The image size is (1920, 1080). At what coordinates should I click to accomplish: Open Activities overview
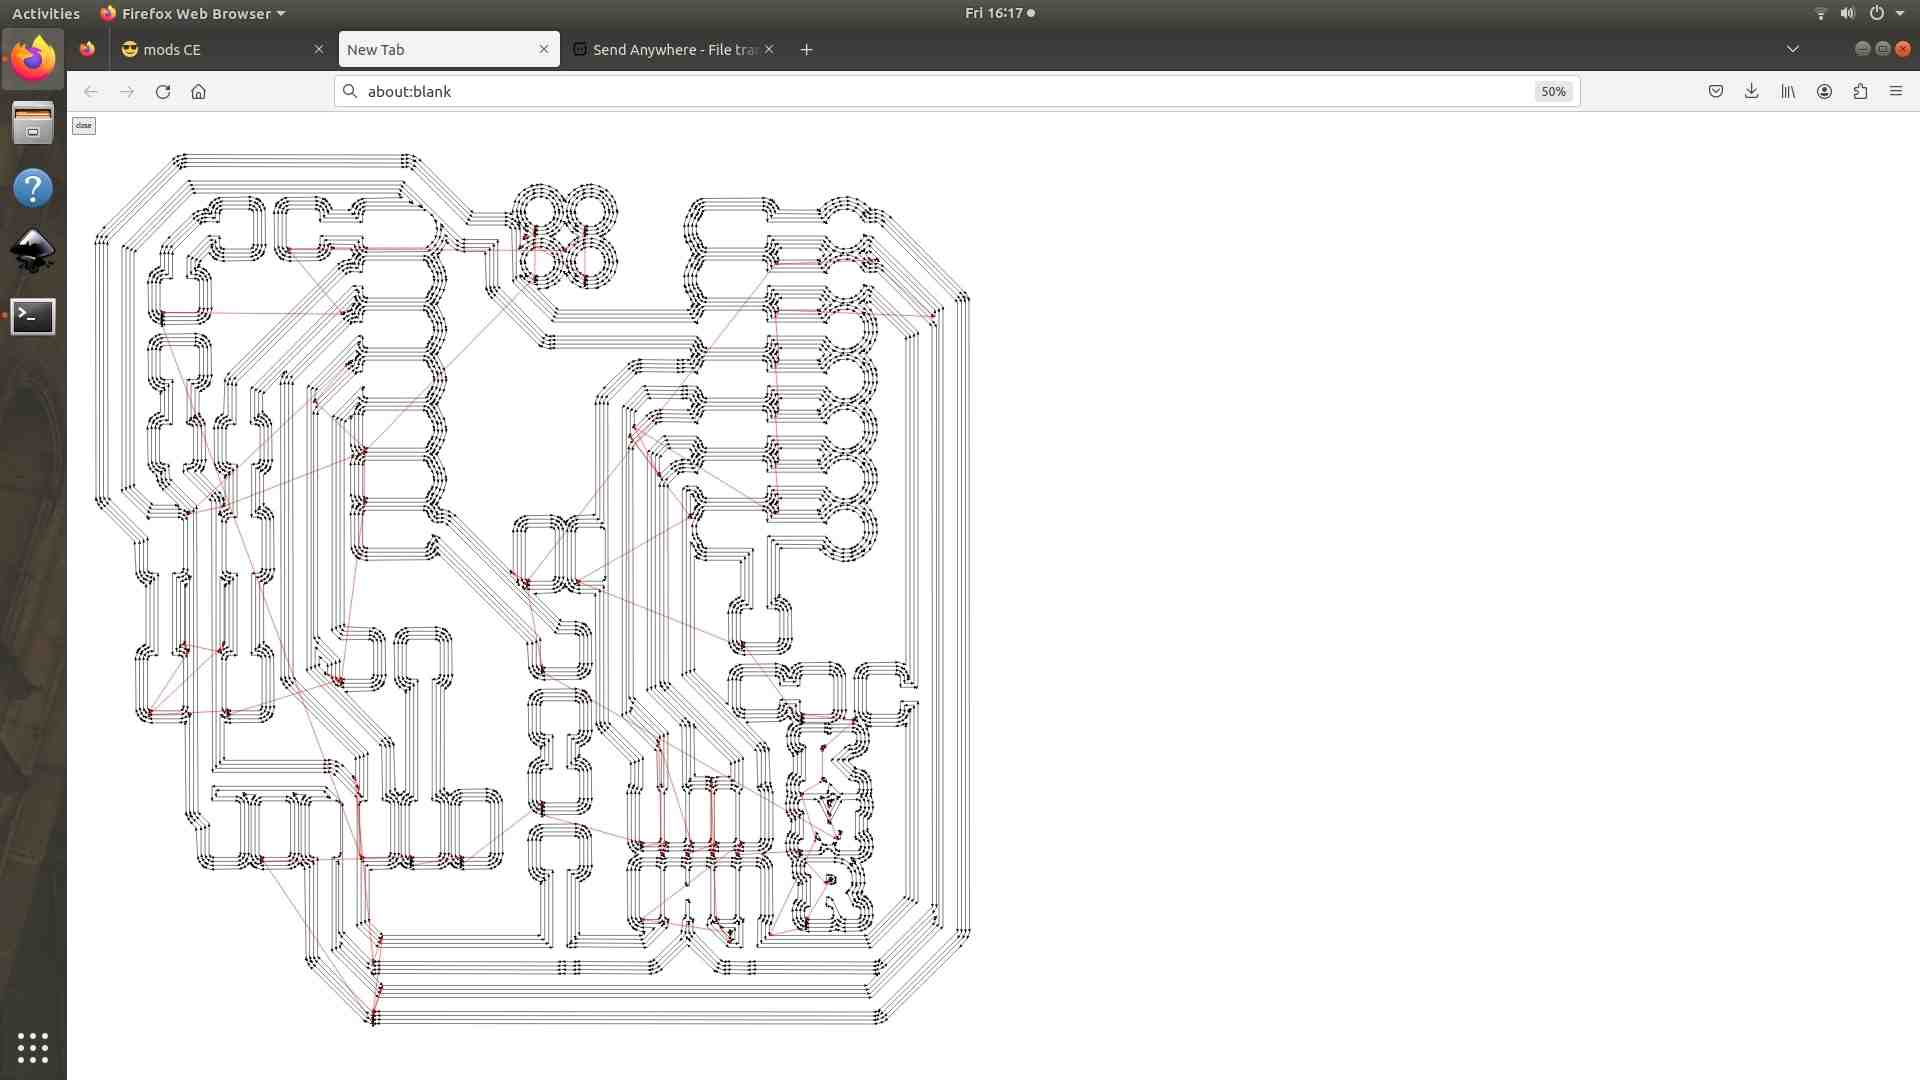46,13
